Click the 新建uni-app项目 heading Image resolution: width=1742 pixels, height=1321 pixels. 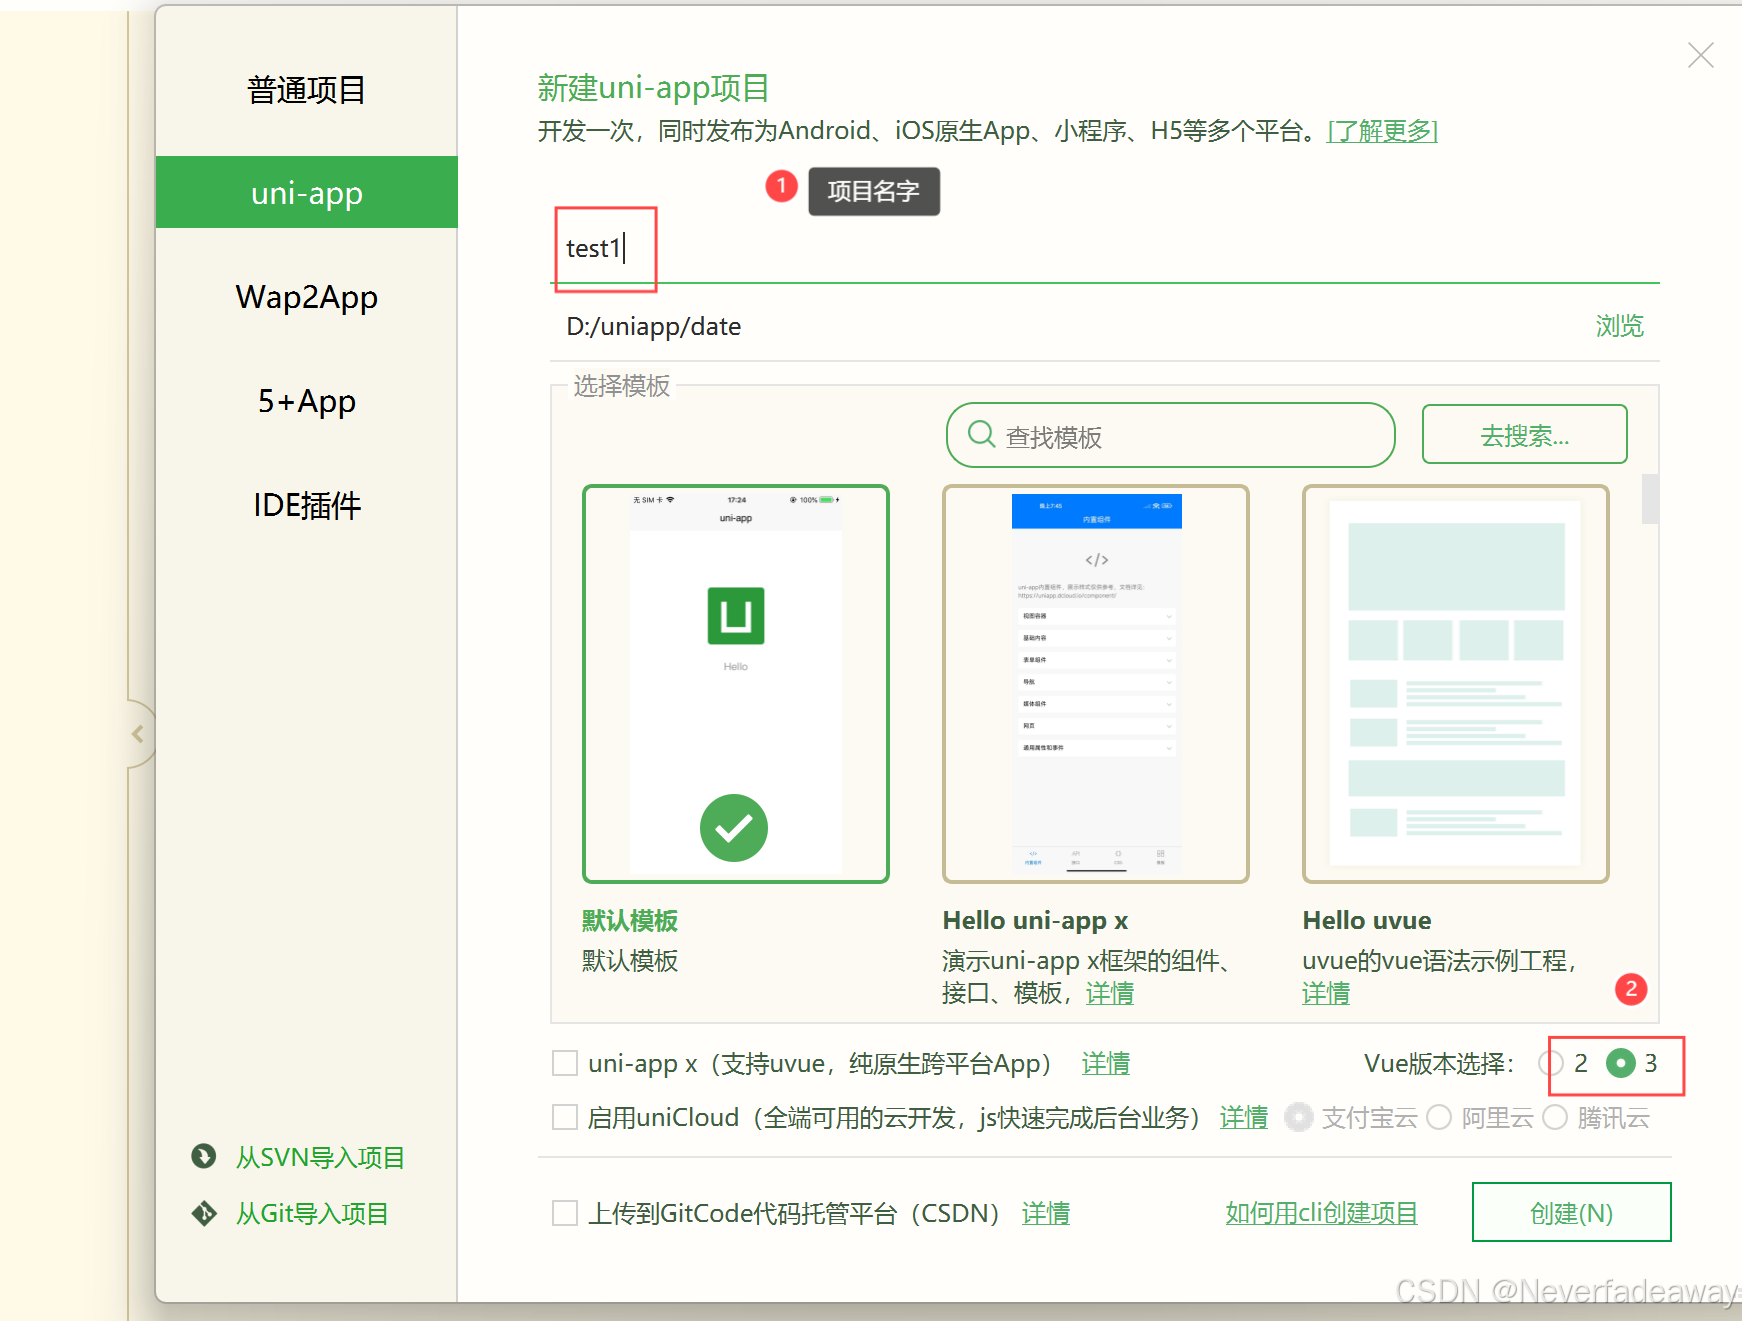653,88
